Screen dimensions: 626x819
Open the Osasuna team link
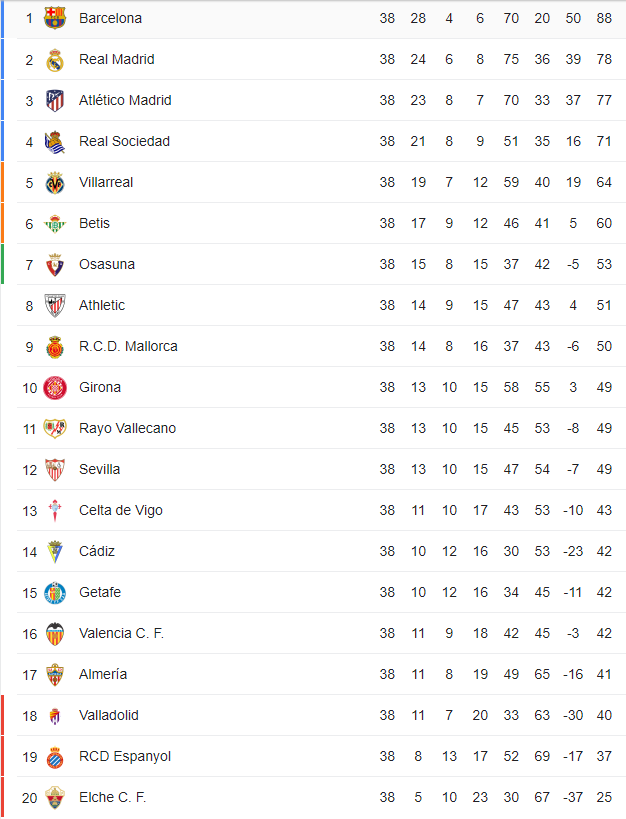(107, 264)
